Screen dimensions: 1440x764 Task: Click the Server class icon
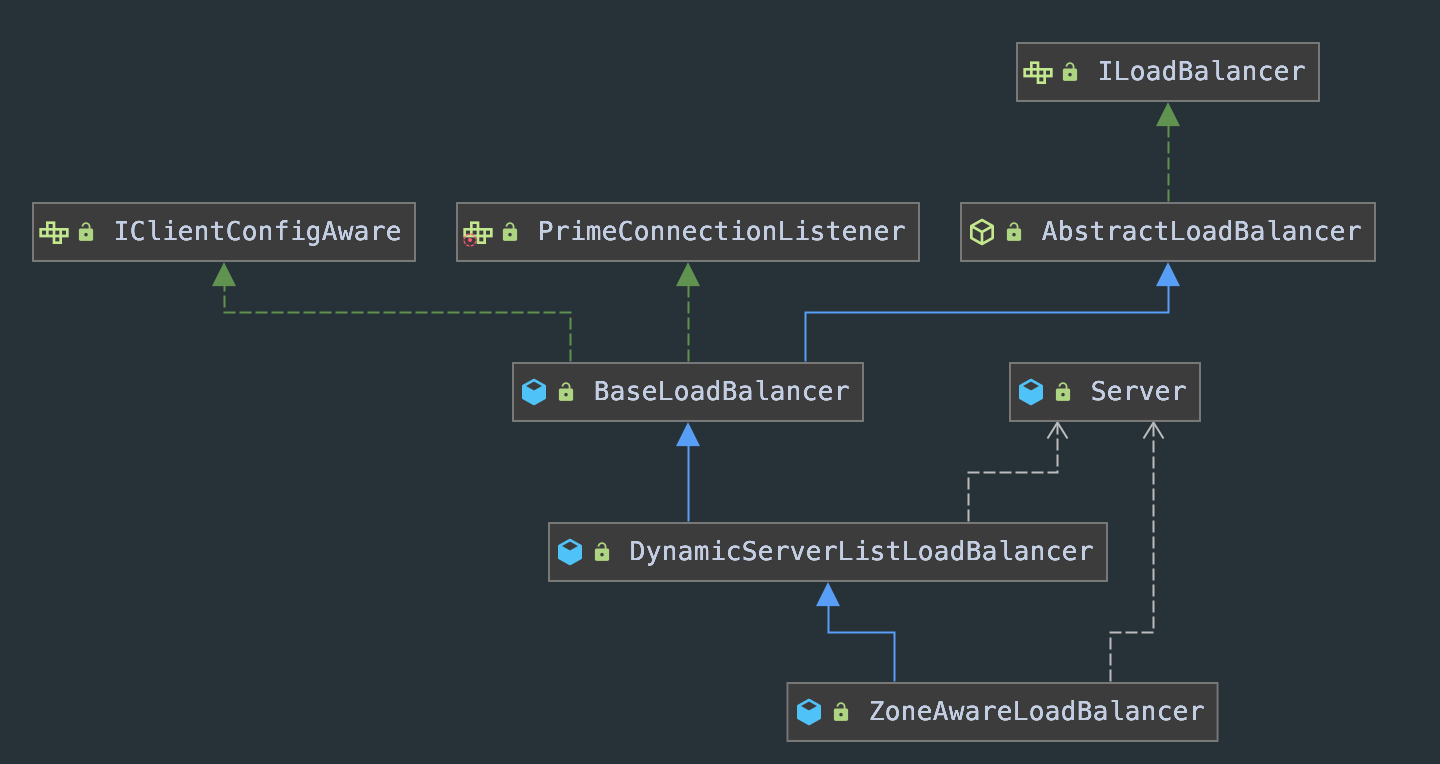pyautogui.click(x=1031, y=392)
